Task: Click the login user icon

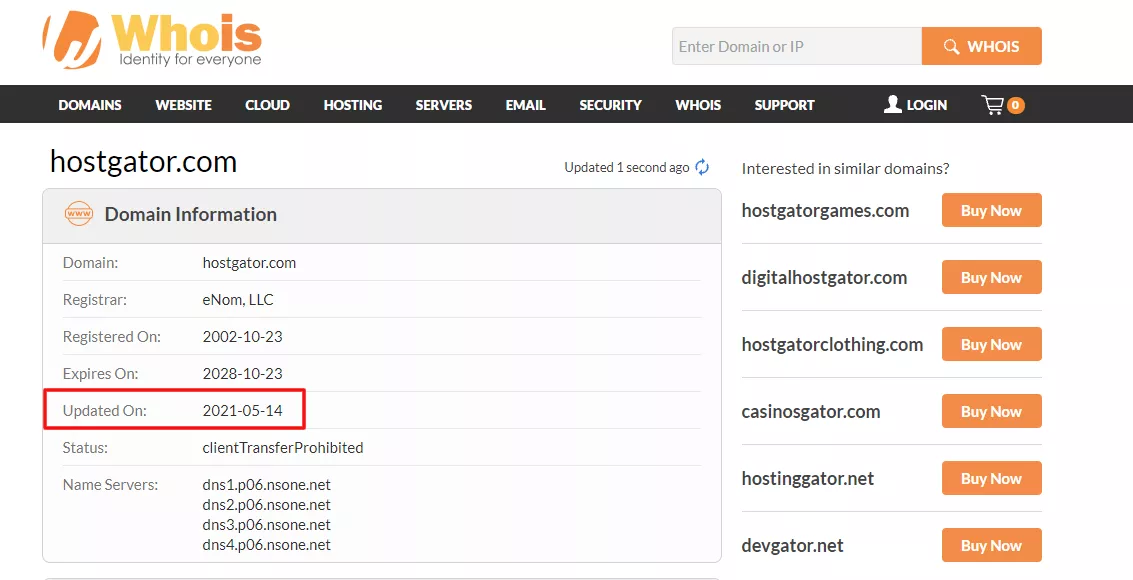Action: point(893,105)
